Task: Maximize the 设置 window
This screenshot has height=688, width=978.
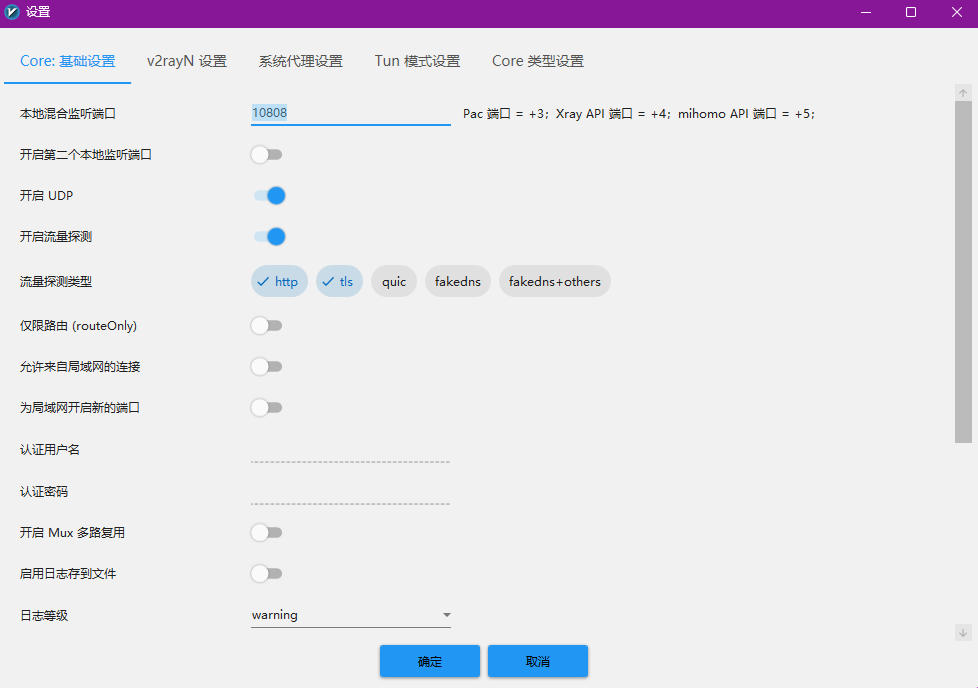Action: 911,12
